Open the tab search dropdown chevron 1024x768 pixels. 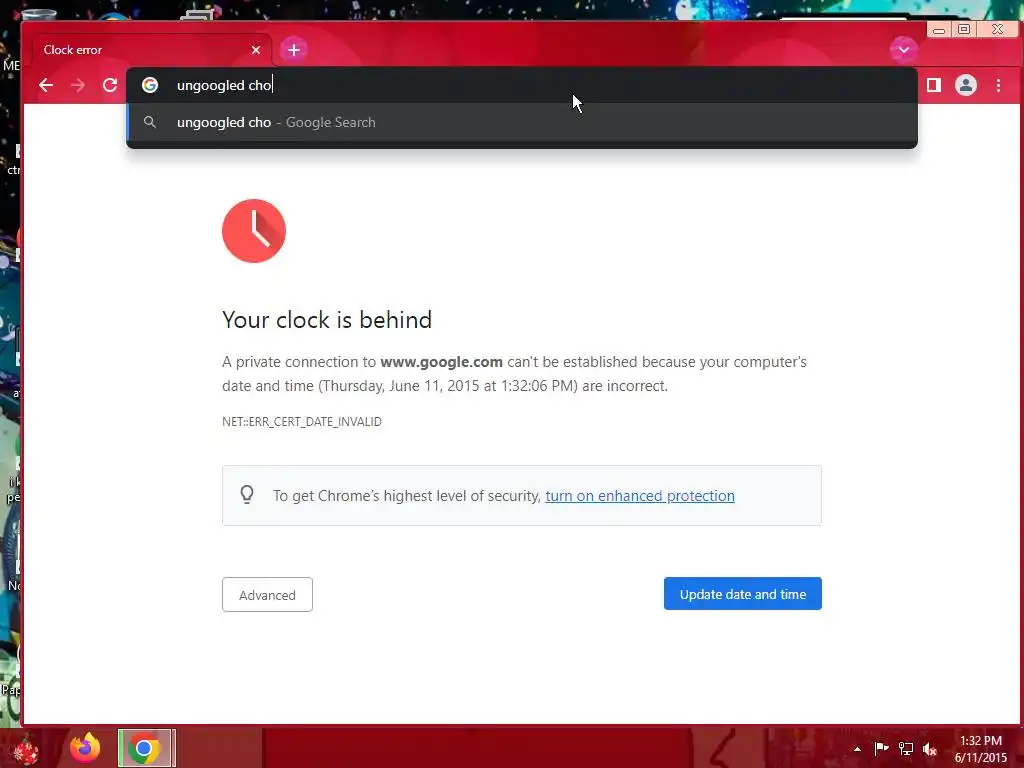pyautogui.click(x=903, y=50)
